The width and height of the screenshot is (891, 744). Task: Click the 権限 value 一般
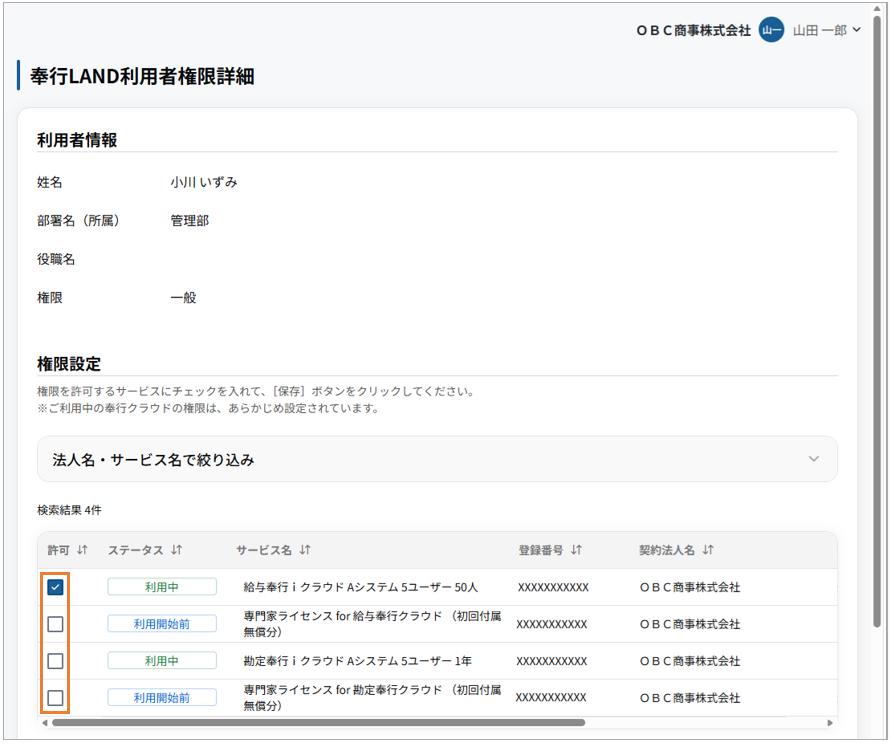[184, 298]
